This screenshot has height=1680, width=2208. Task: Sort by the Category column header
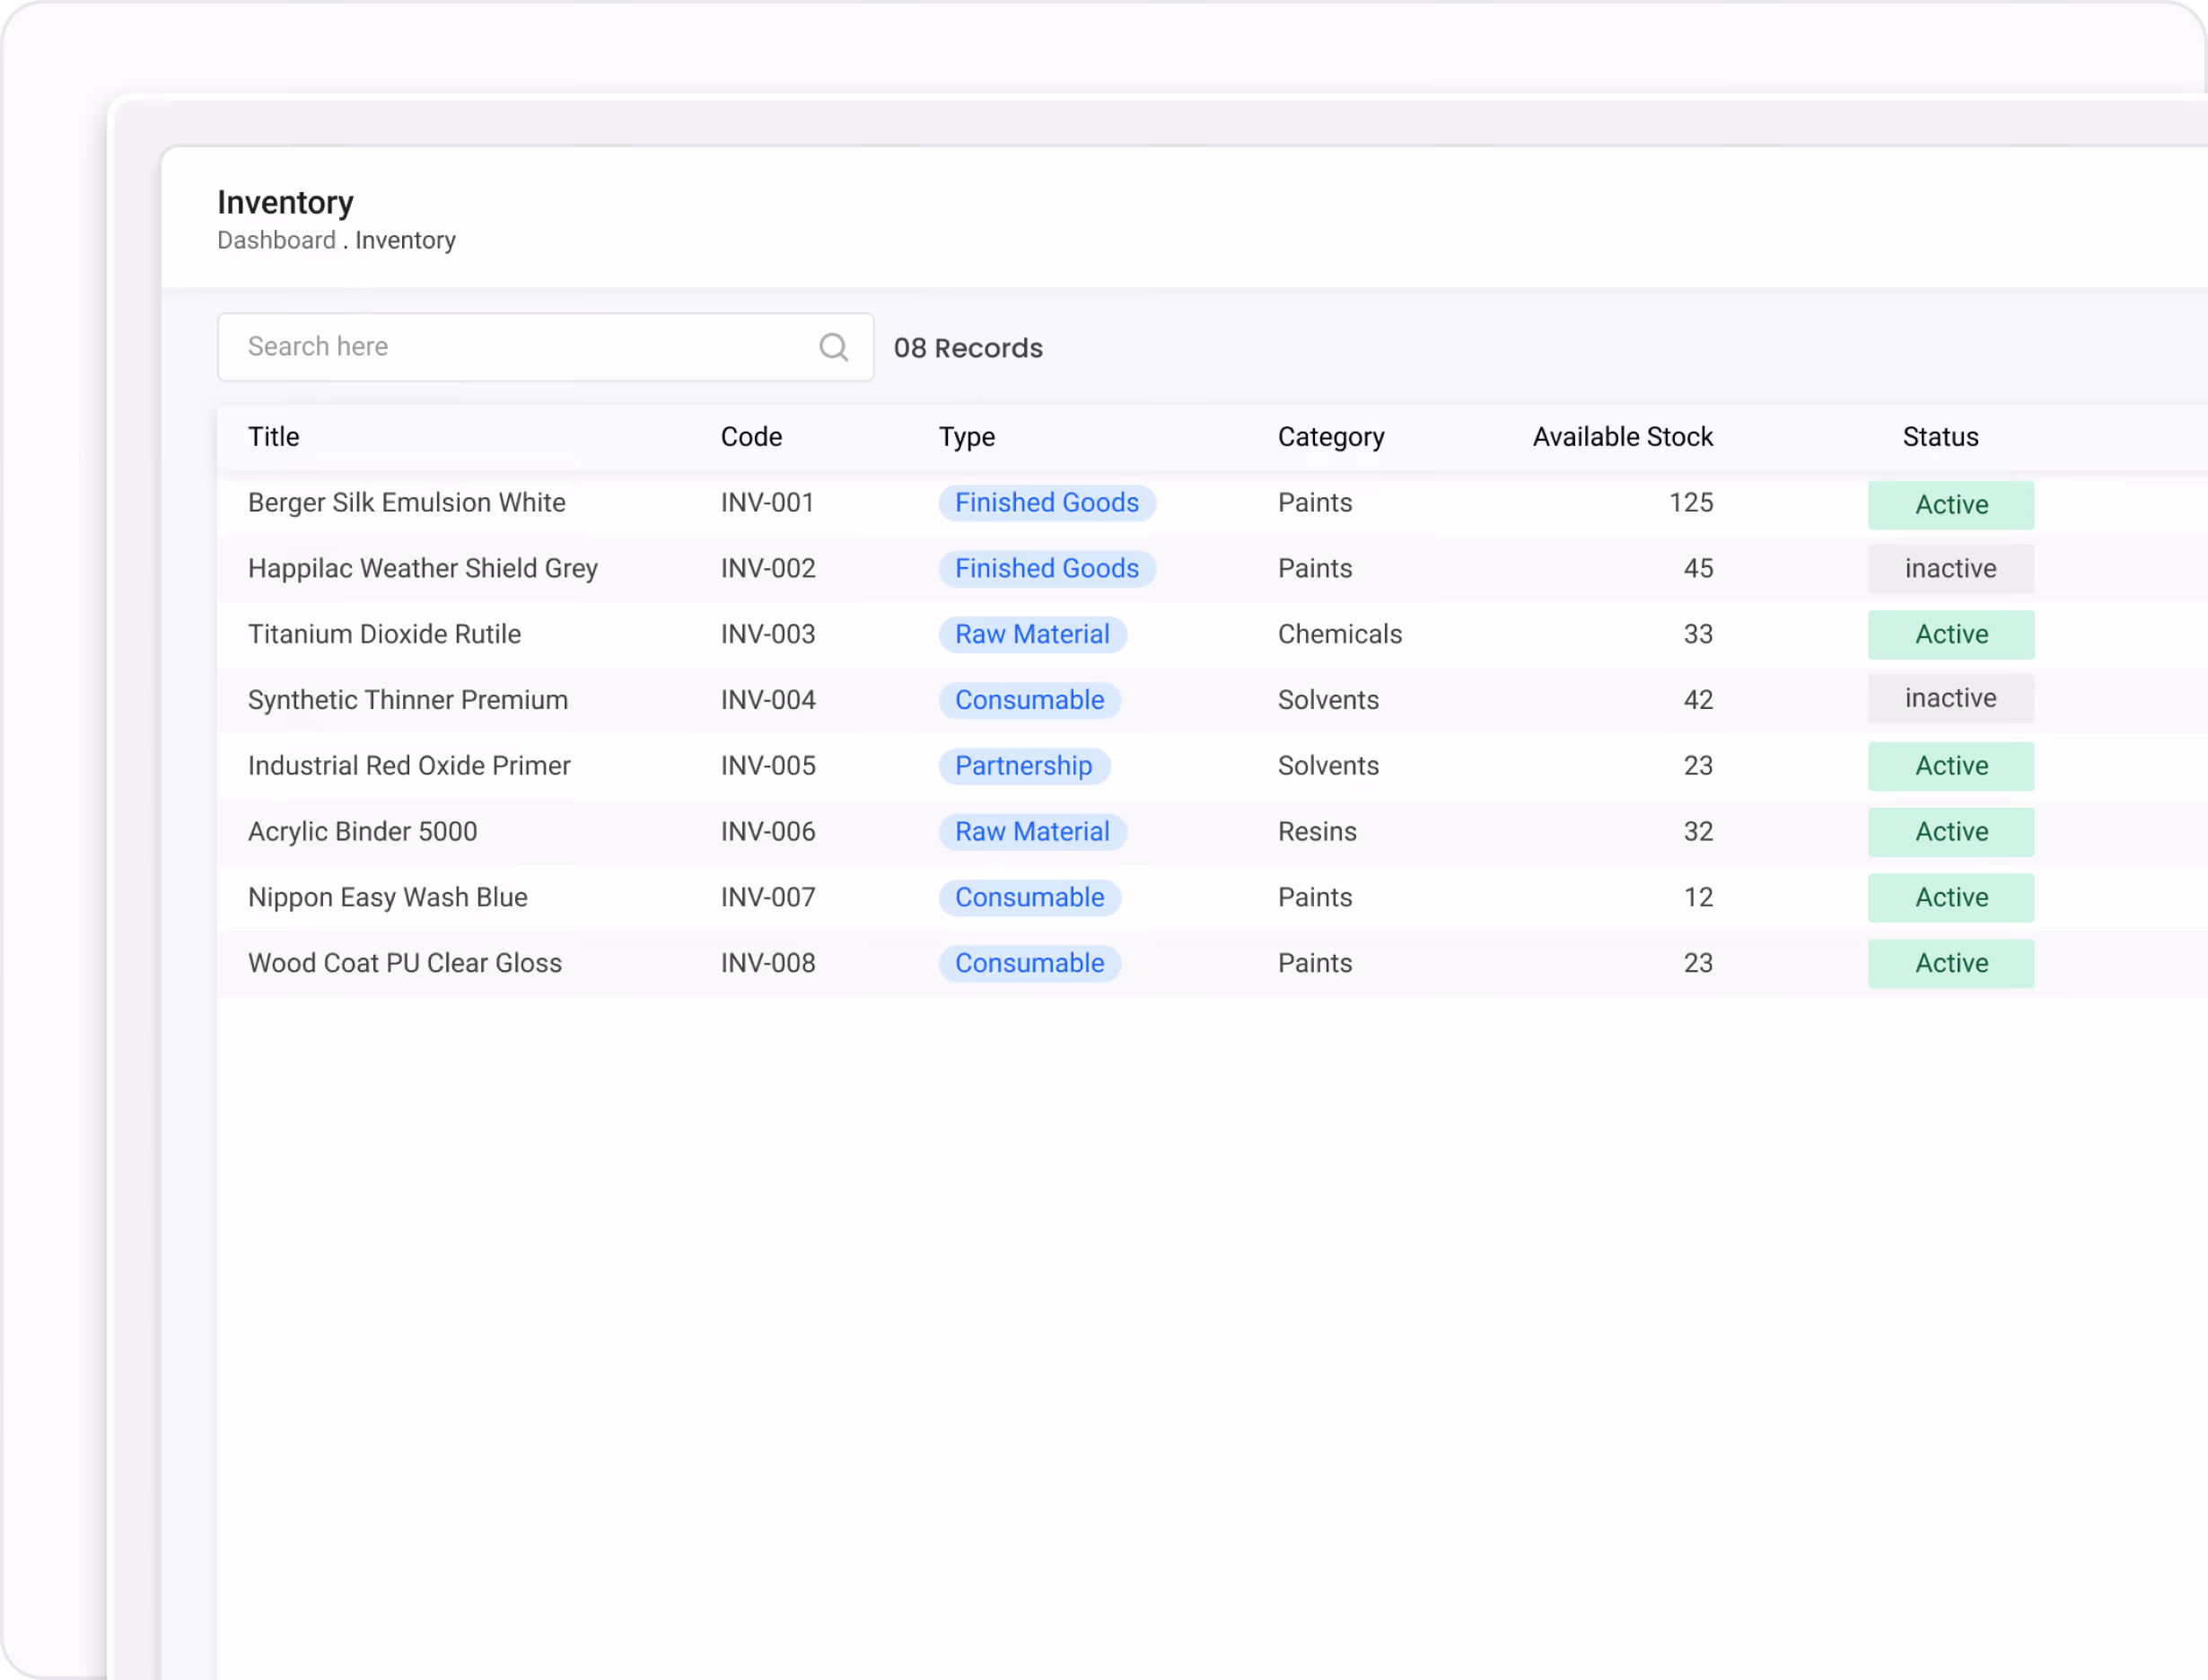1331,437
